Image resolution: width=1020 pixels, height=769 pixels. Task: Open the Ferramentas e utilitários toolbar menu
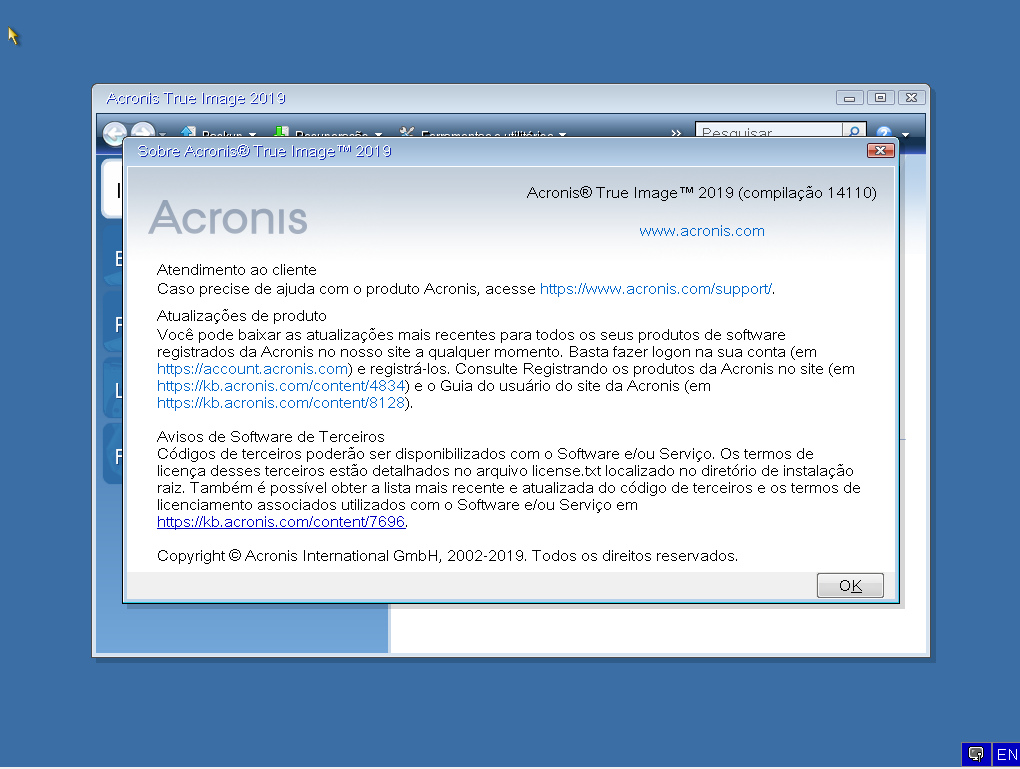click(x=483, y=133)
